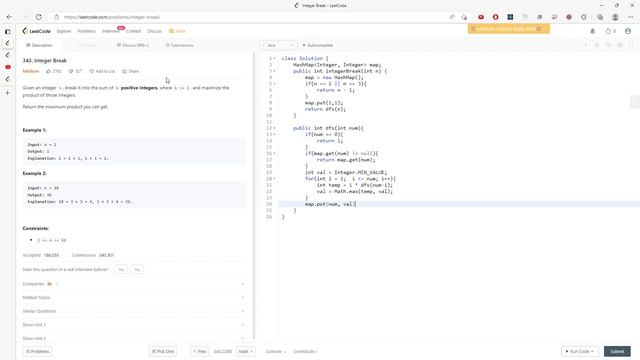This screenshot has height=360, width=640.
Task: Open the Run Code dropdown button
Action: 580,351
